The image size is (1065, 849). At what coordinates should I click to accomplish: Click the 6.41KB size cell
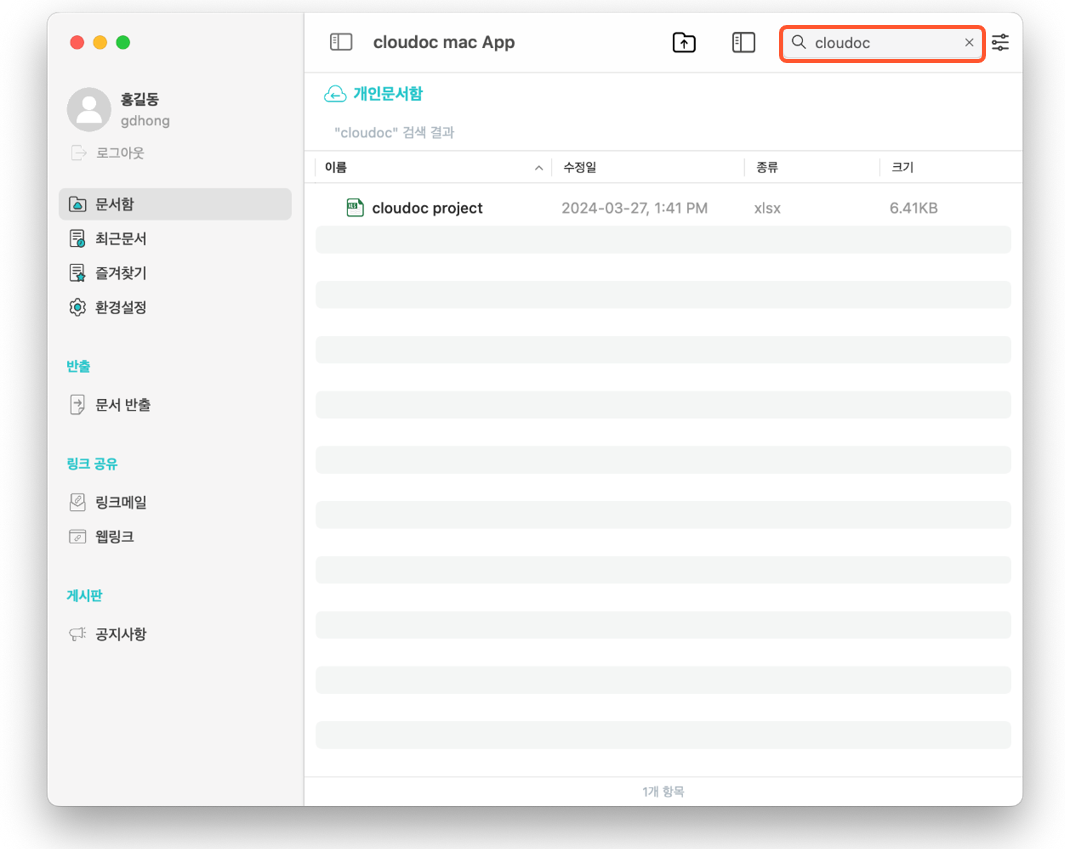(914, 208)
